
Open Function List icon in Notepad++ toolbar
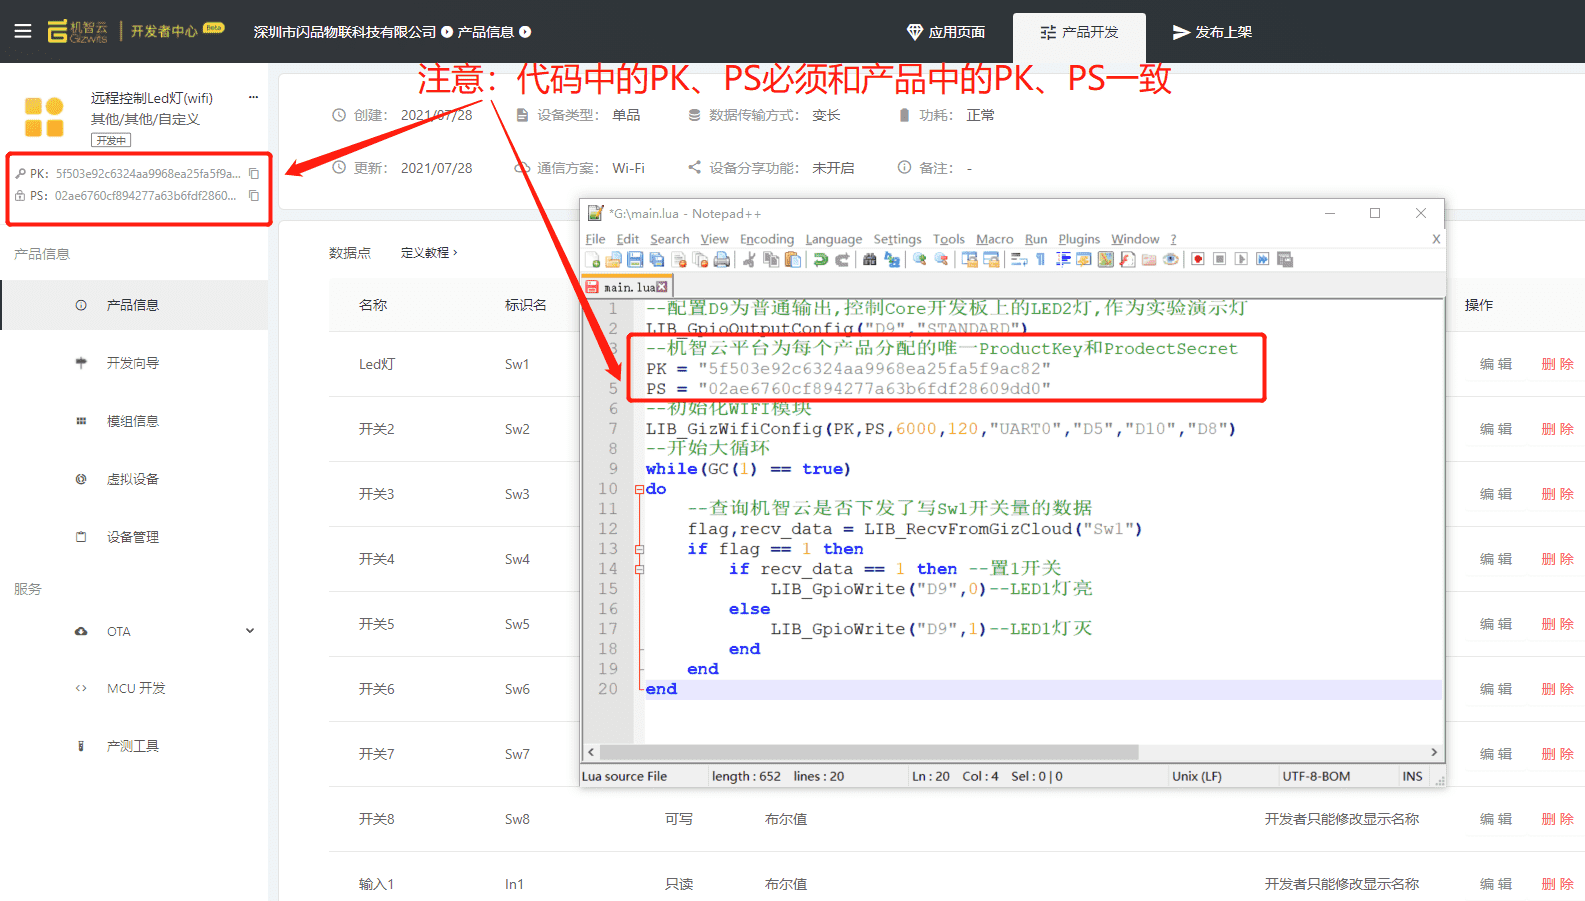point(1127,259)
